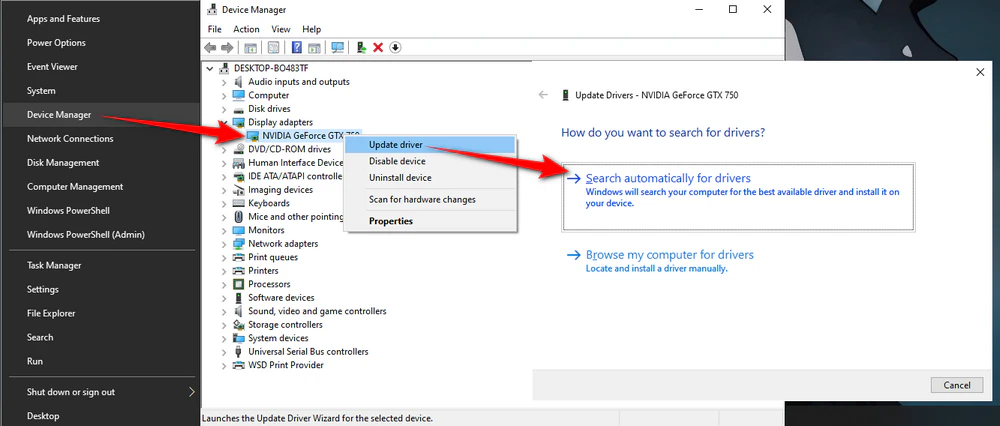Select Uninstall device in context menu
The image size is (1000, 426).
(x=400, y=178)
